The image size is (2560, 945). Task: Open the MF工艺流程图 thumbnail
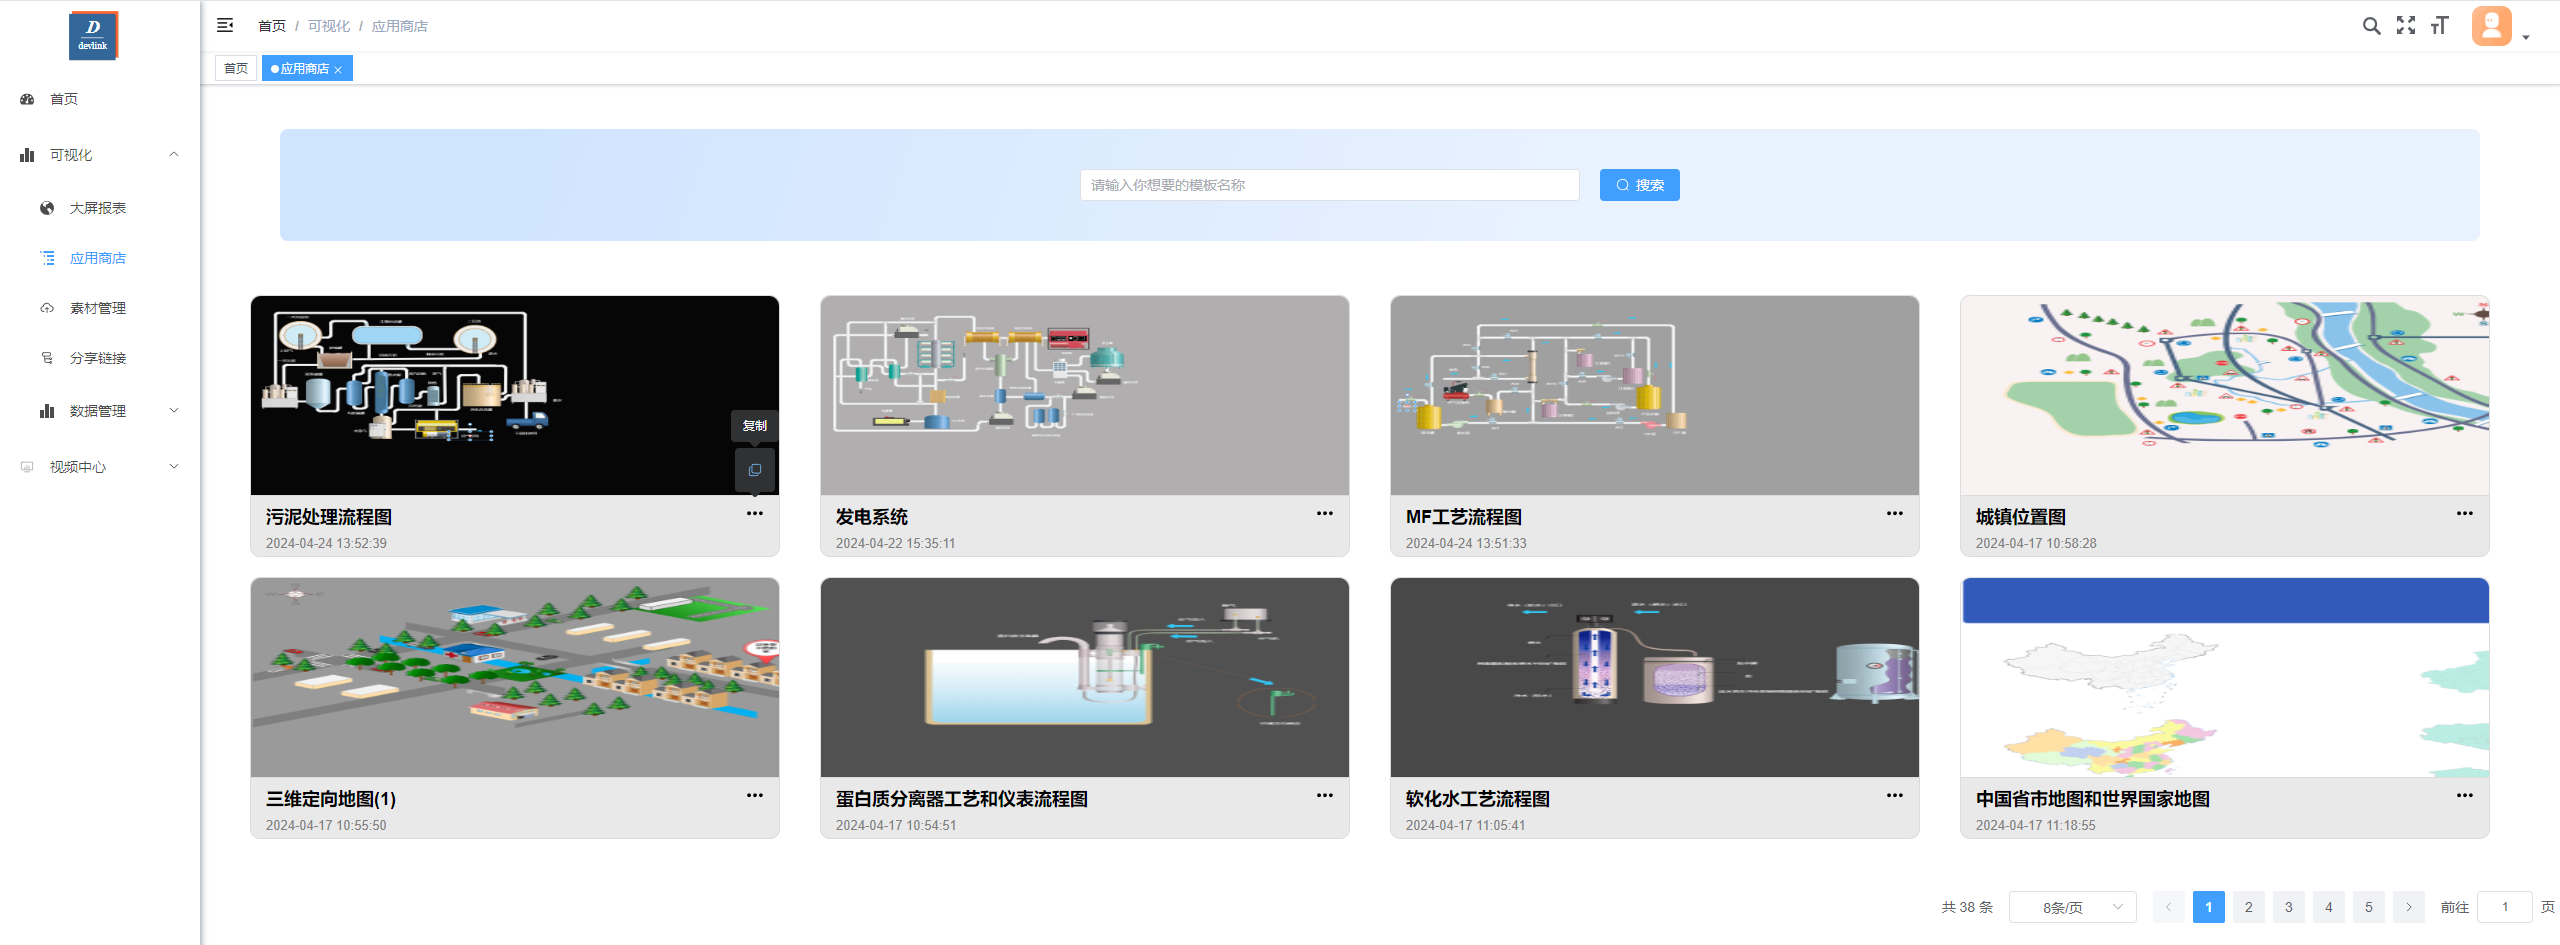[x=1655, y=395]
